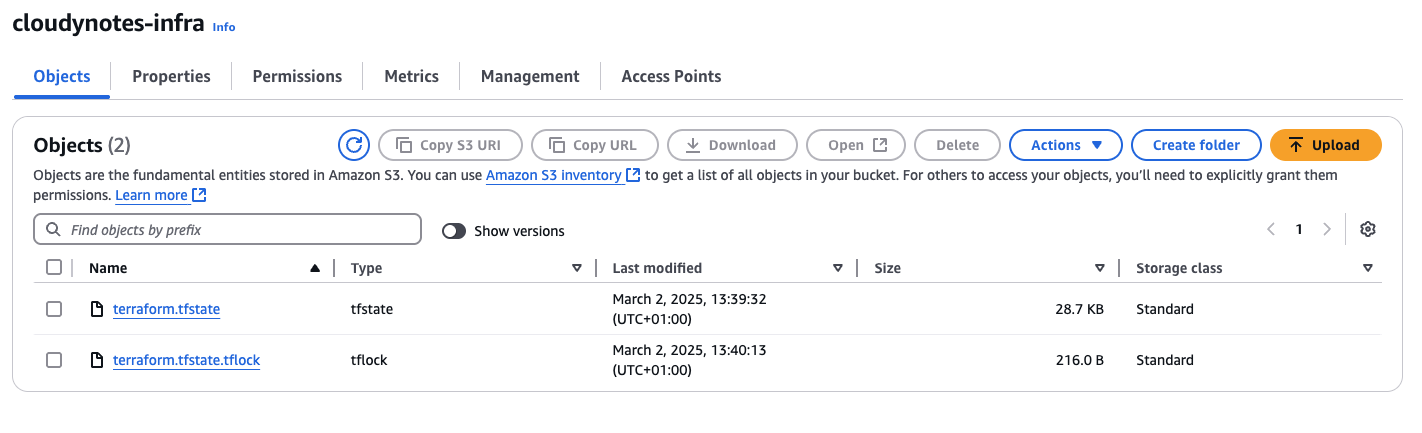Expand the Actions dropdown menu
Screen dimensions: 1422x433
pyautogui.click(x=1065, y=145)
